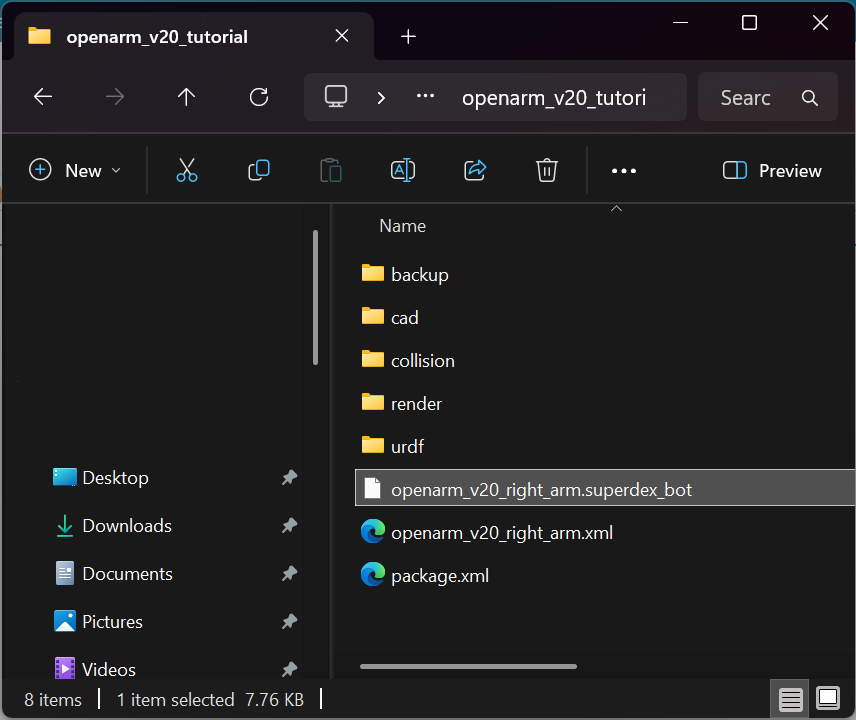Viewport: 856px width, 720px height.
Task: Unpin Downloads using its pin icon
Action: coord(289,526)
